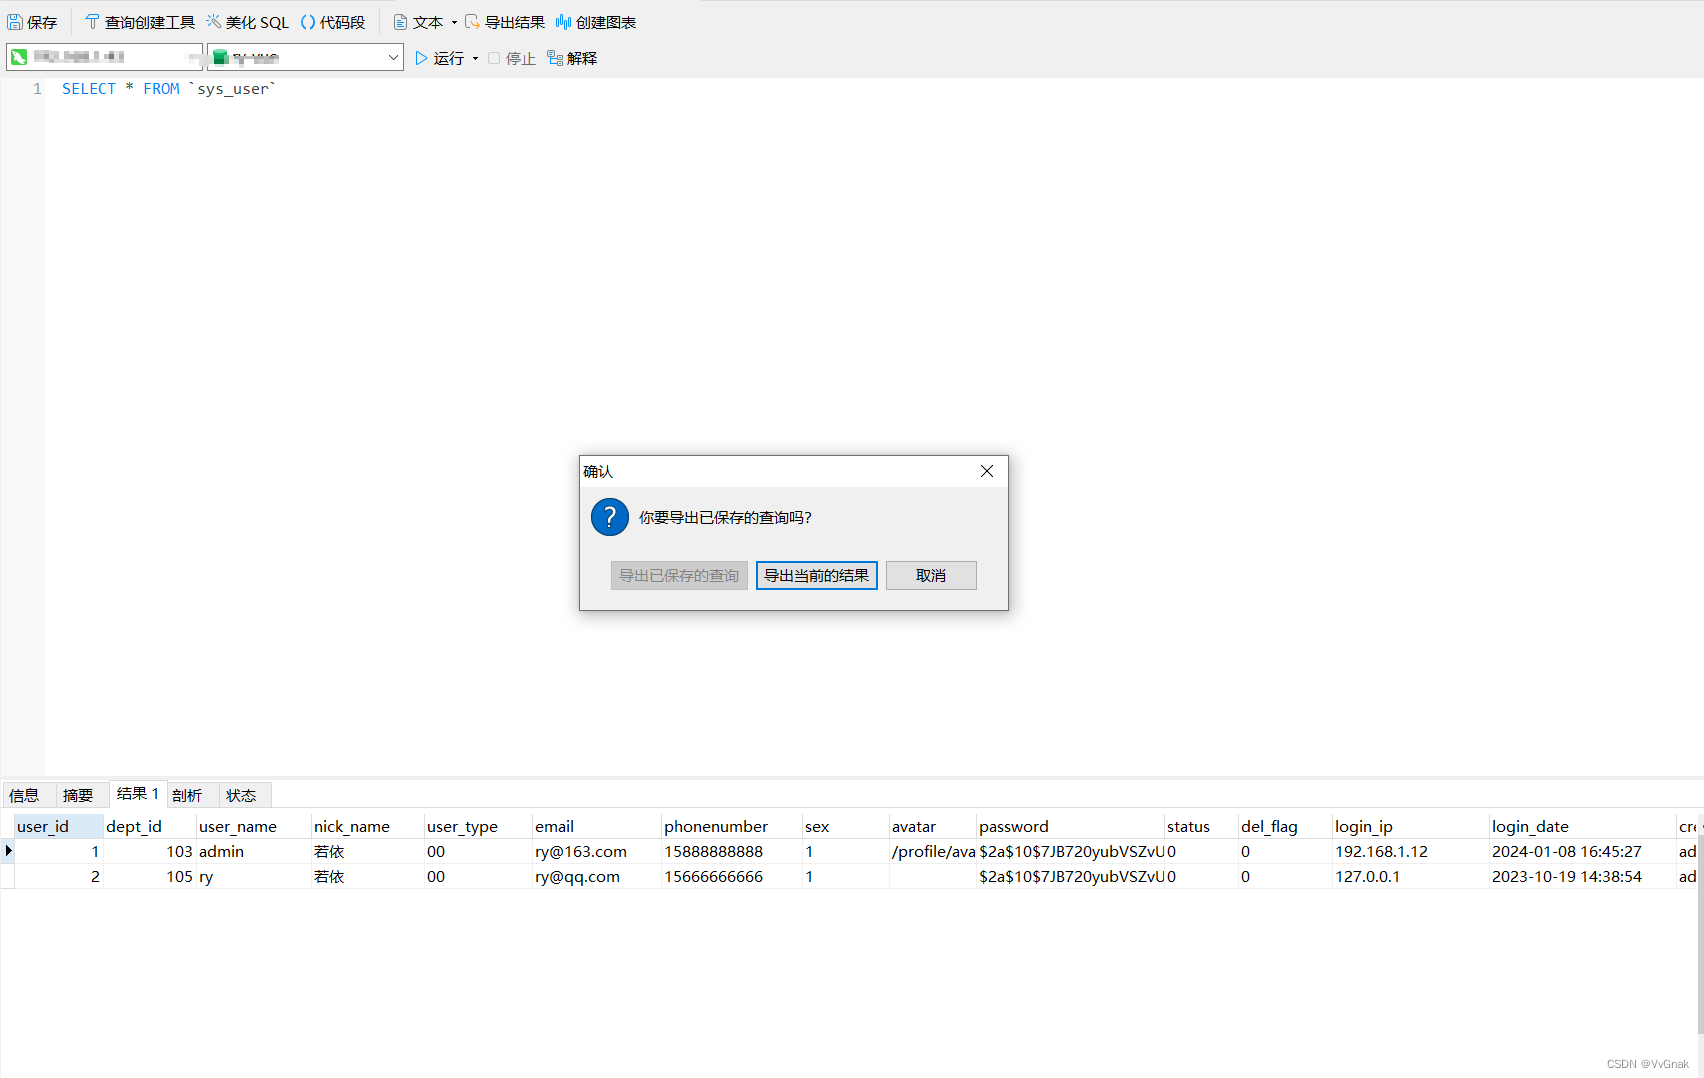Click the user_name column header
The width and height of the screenshot is (1704, 1078).
tap(253, 826)
